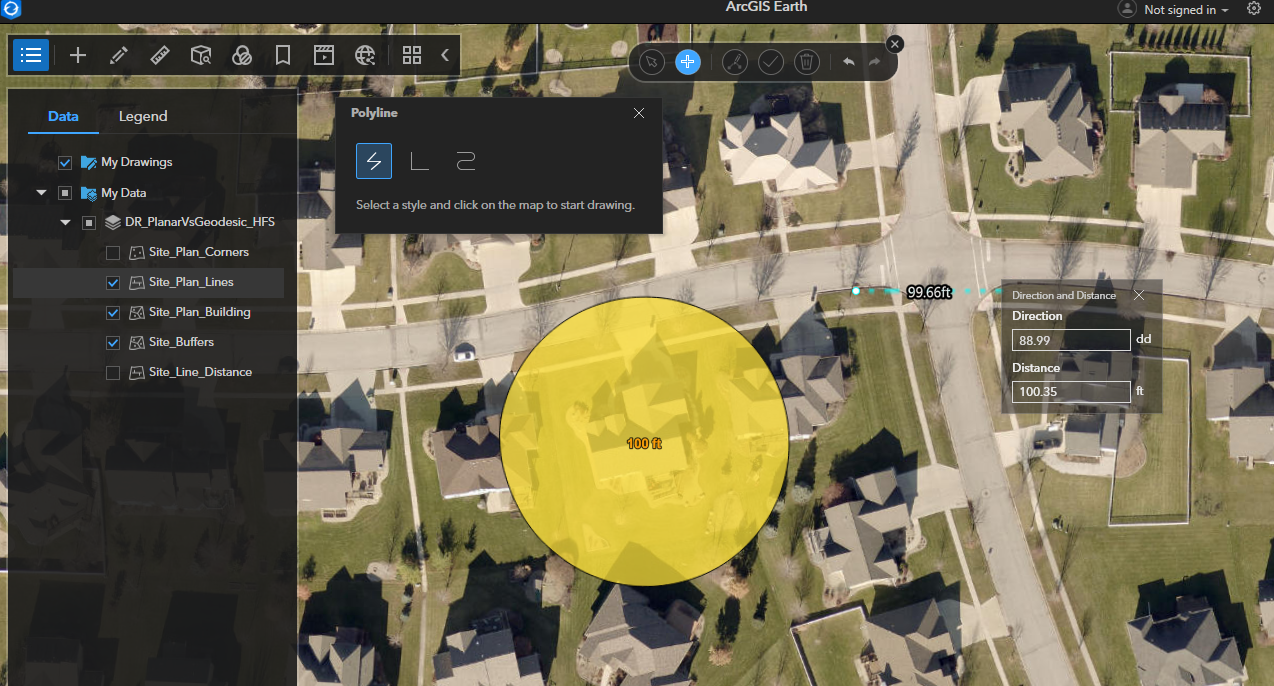The image size is (1274, 686).
Task: Collapse the left panel using the chevron
Action: click(445, 55)
